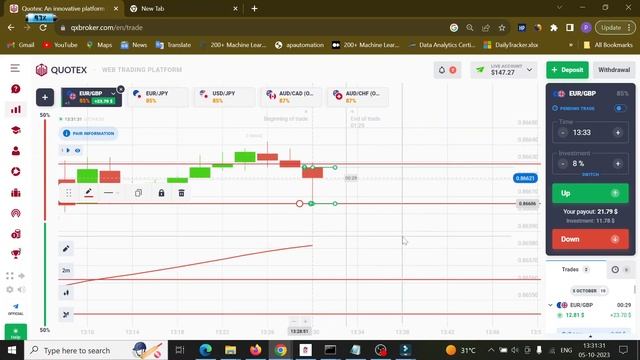
Task: Open drawing tools pencil button on chart
Action: (x=66, y=249)
